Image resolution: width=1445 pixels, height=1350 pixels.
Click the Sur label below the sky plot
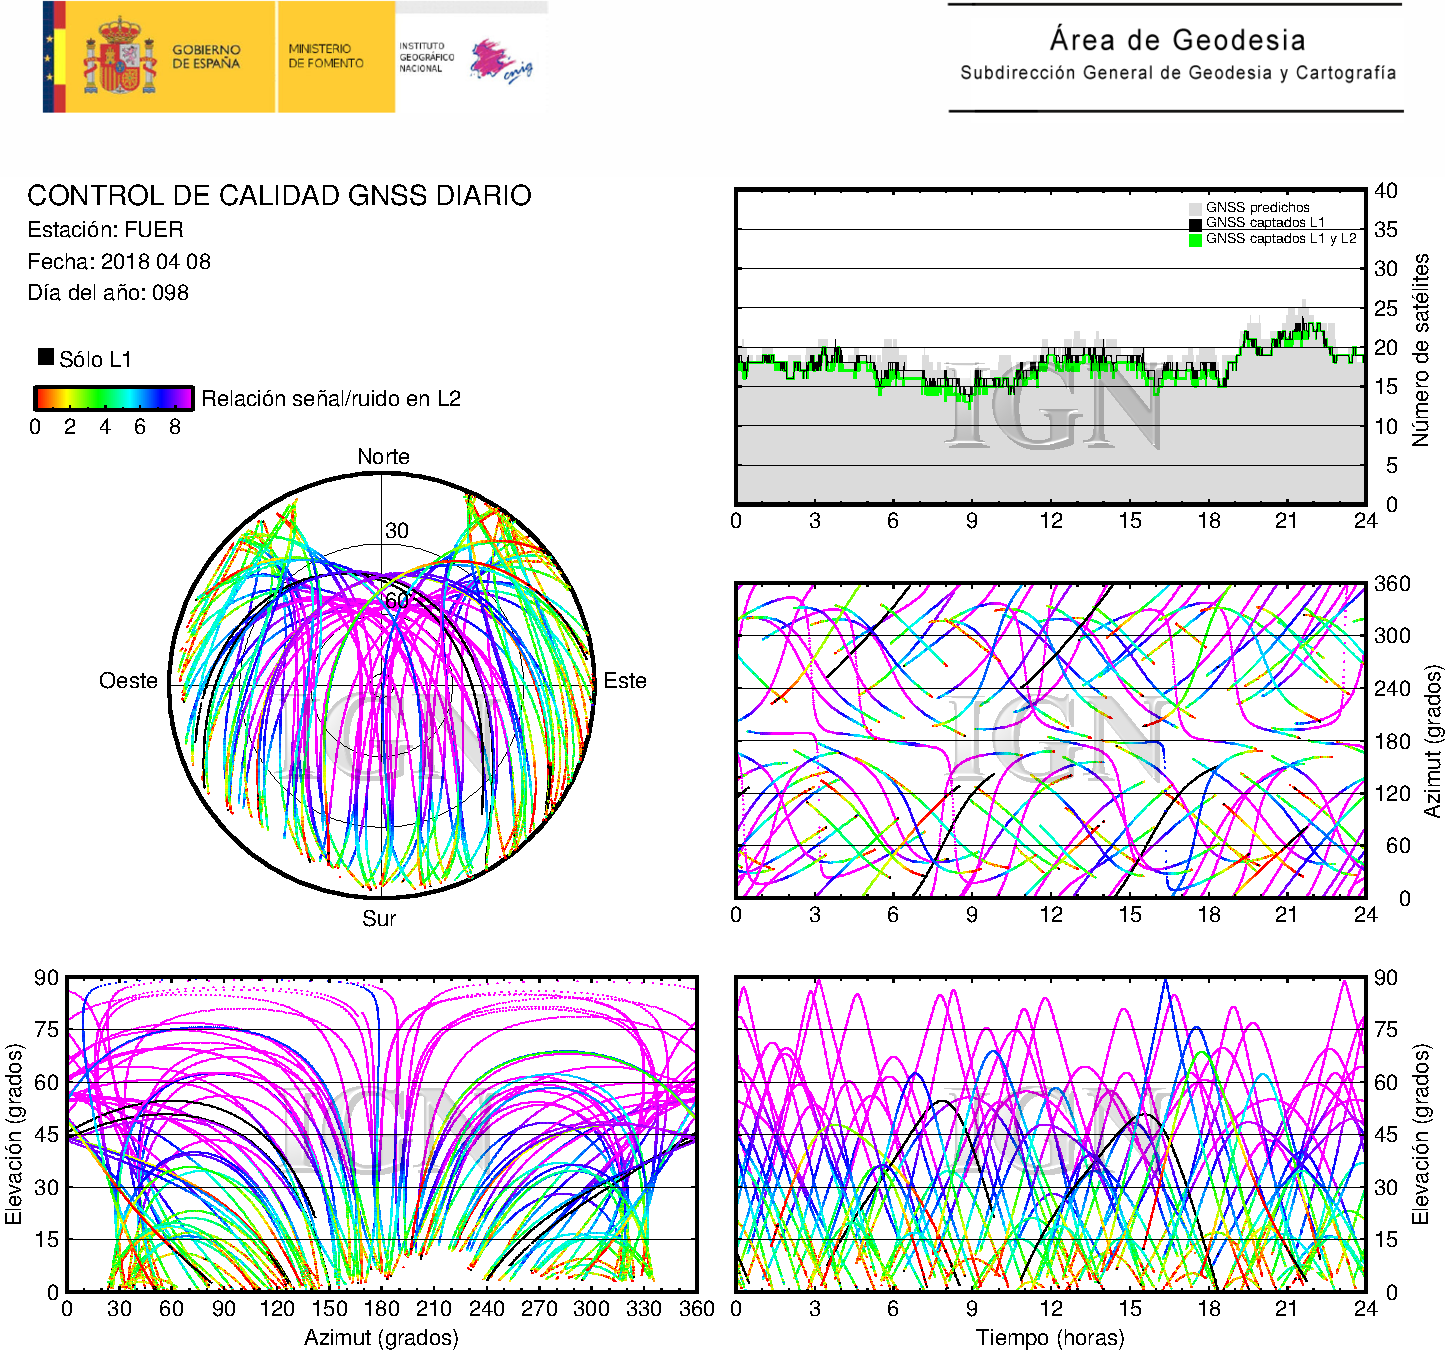tap(379, 918)
